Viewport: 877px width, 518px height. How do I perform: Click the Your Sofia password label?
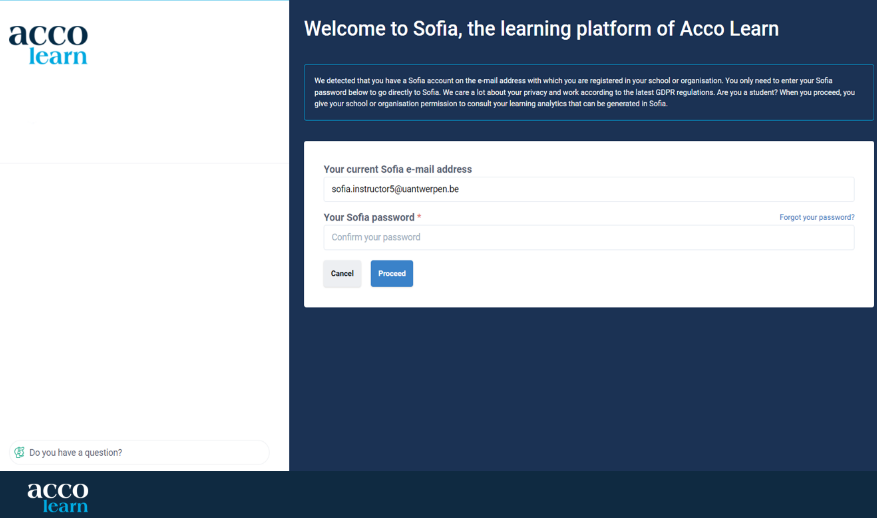point(369,217)
